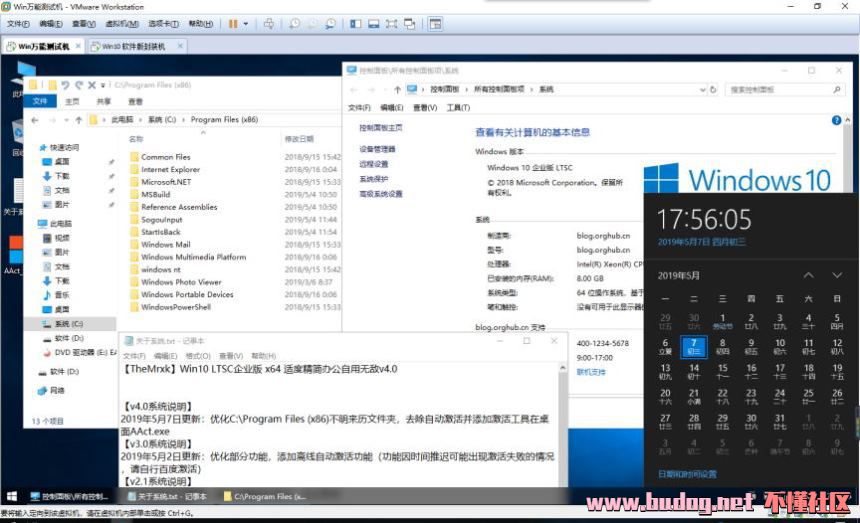Open the 格式(O) menu in Notepad
Screen dimensions: 860x523
(x=198, y=356)
